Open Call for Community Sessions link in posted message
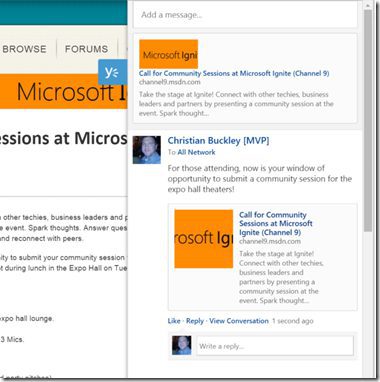 point(276,223)
